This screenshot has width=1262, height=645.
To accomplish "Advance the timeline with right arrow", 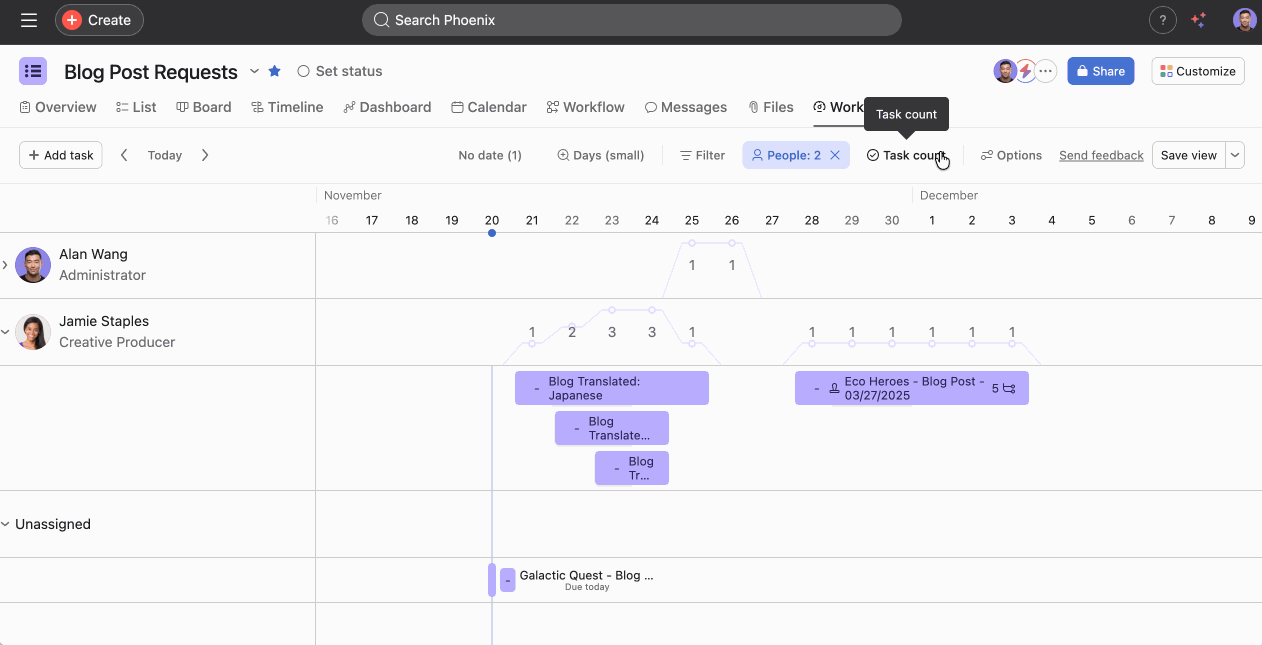I will coord(205,155).
